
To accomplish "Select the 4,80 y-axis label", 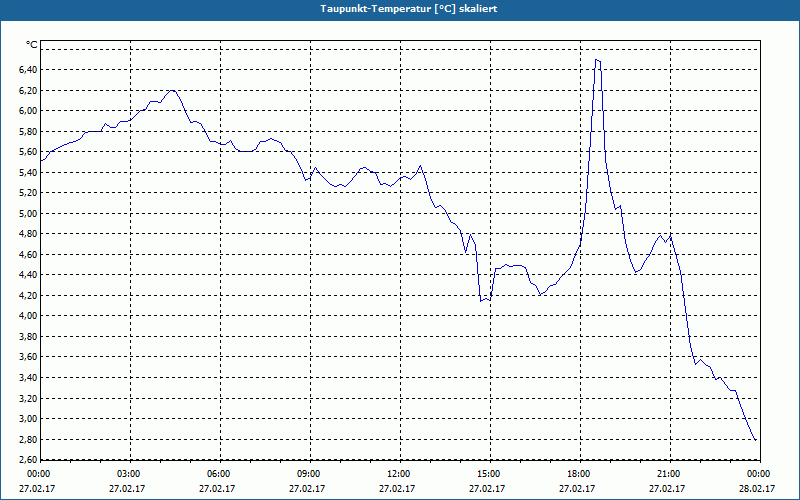I will 28,234.
